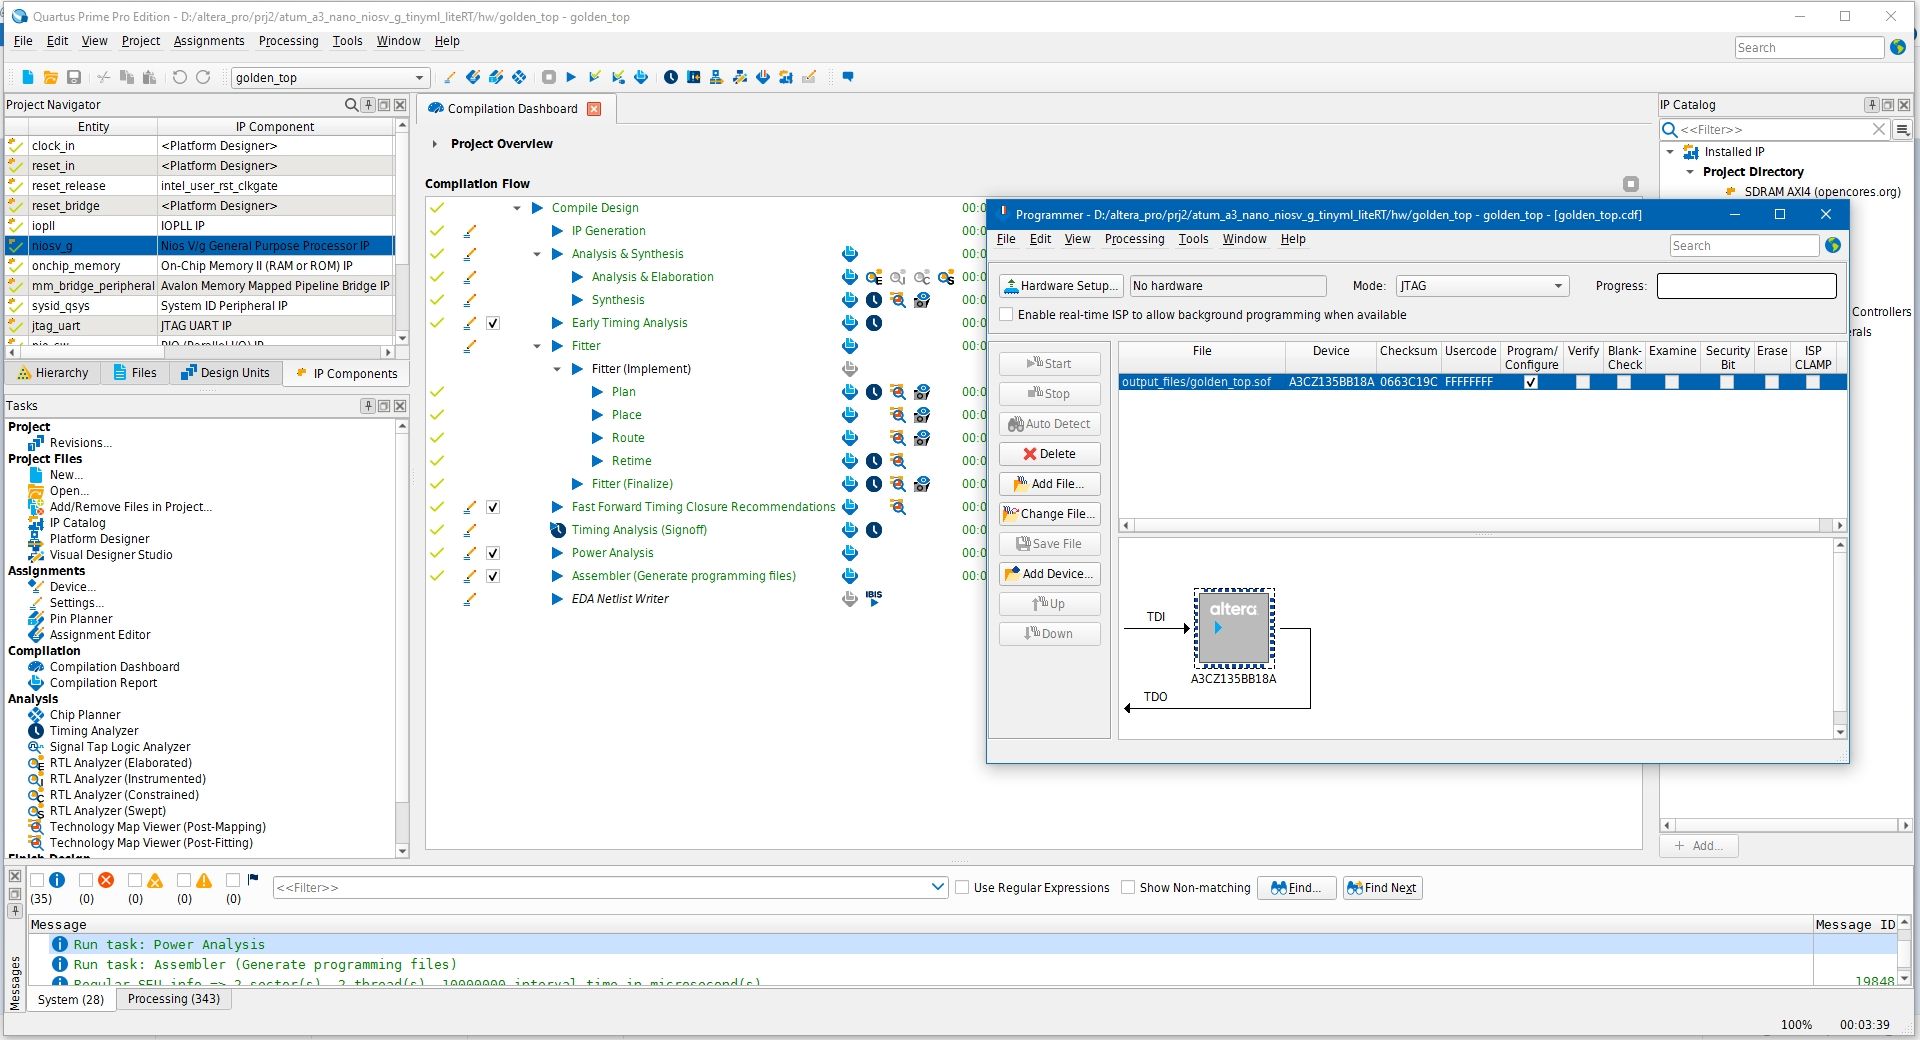Uncheck Program/Configure for golden_top.sof

(1530, 382)
